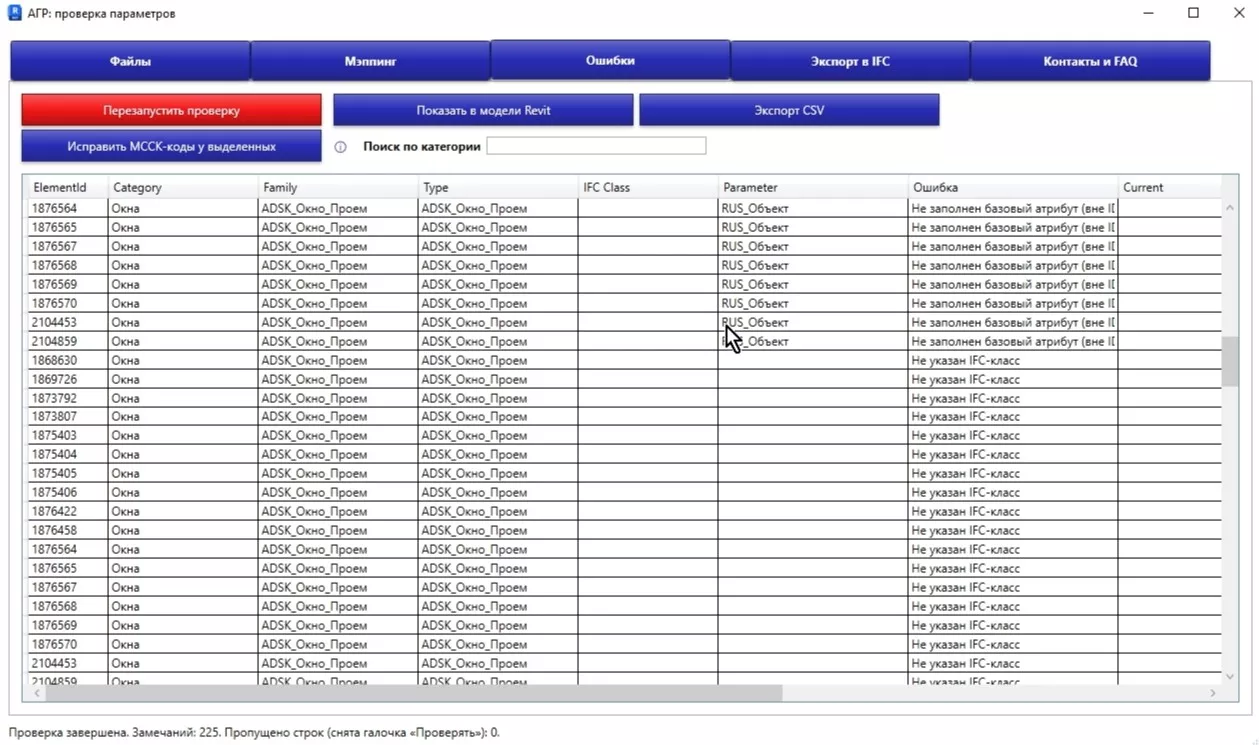Sort table by ElementId column header

[x=68, y=187]
